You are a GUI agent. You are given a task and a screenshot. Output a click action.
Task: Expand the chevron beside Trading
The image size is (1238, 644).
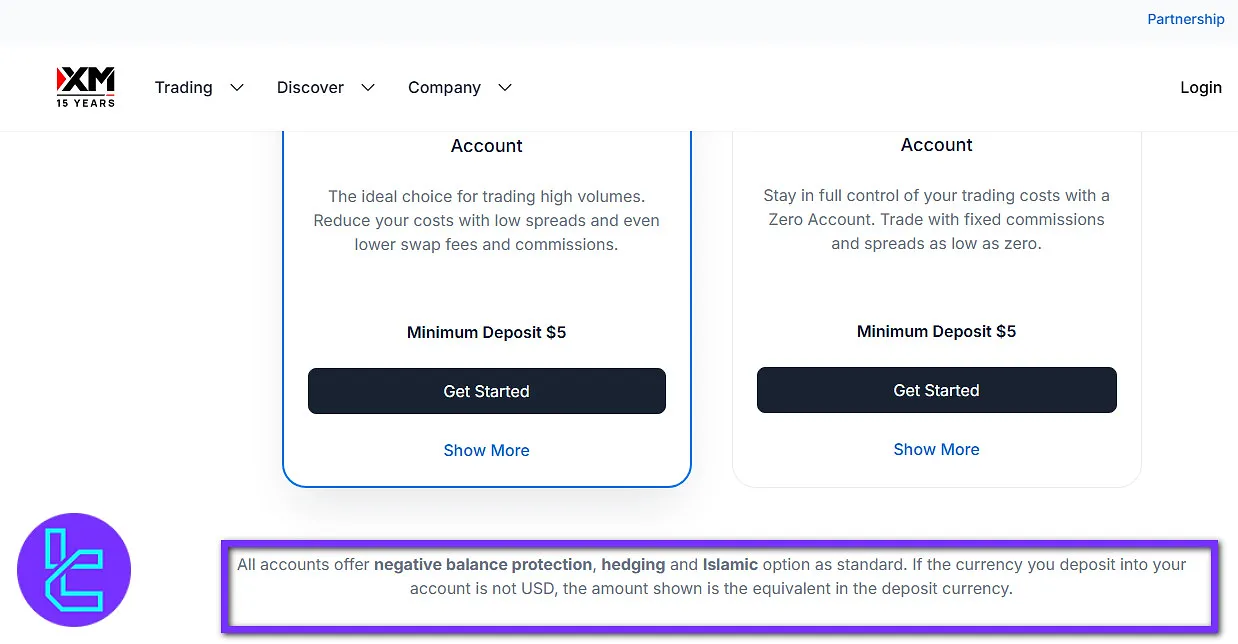[237, 88]
